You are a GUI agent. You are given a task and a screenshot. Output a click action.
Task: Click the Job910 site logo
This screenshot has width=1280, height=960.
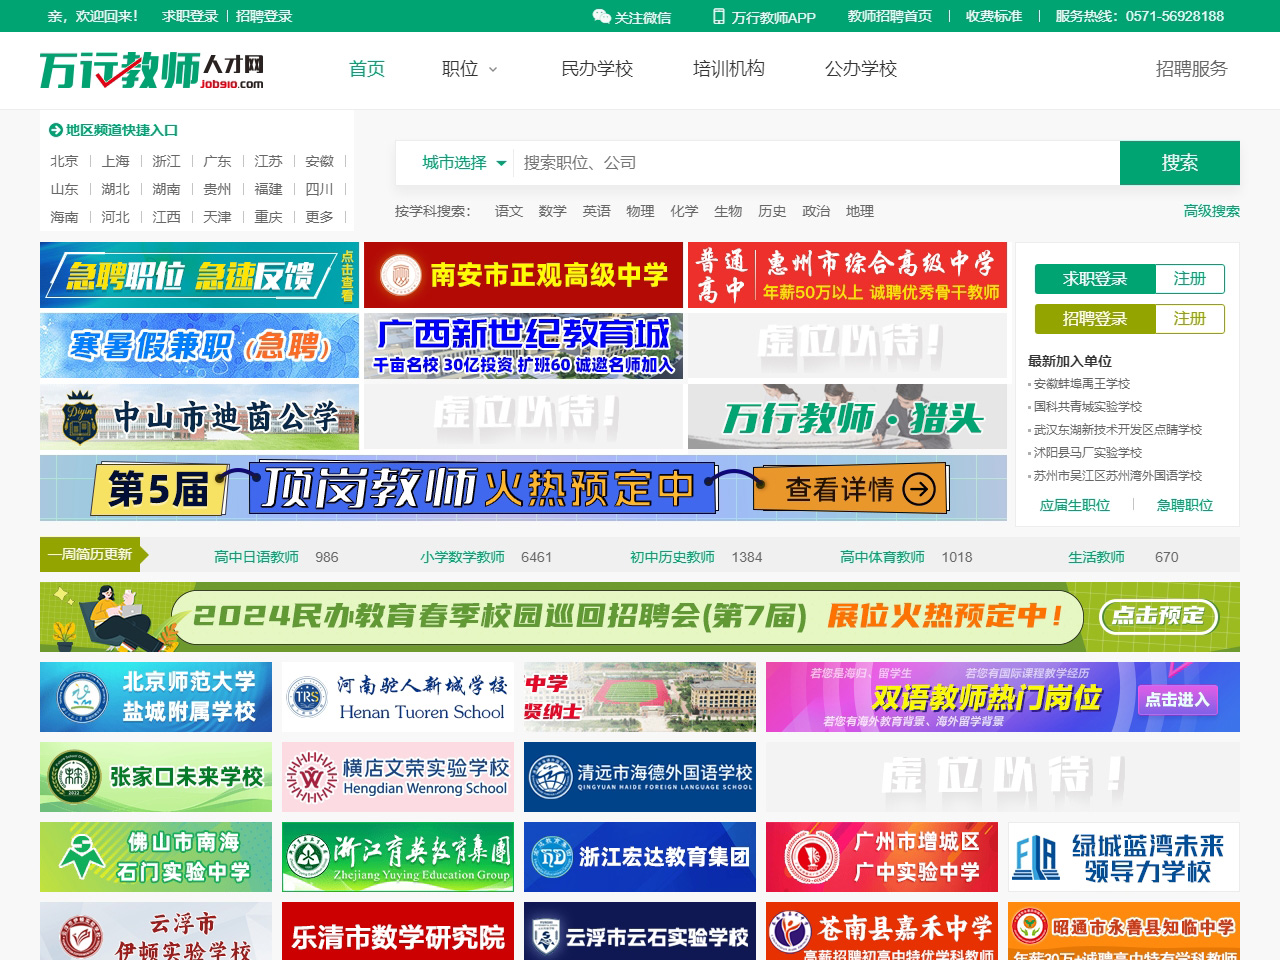coord(152,70)
